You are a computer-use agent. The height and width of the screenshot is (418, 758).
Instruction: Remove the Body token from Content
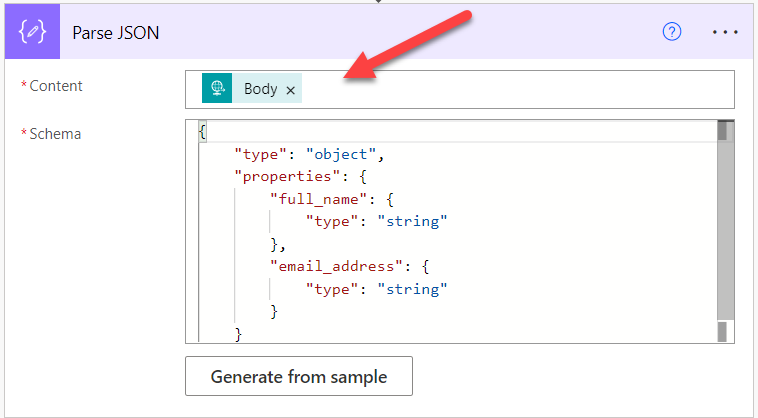291,90
